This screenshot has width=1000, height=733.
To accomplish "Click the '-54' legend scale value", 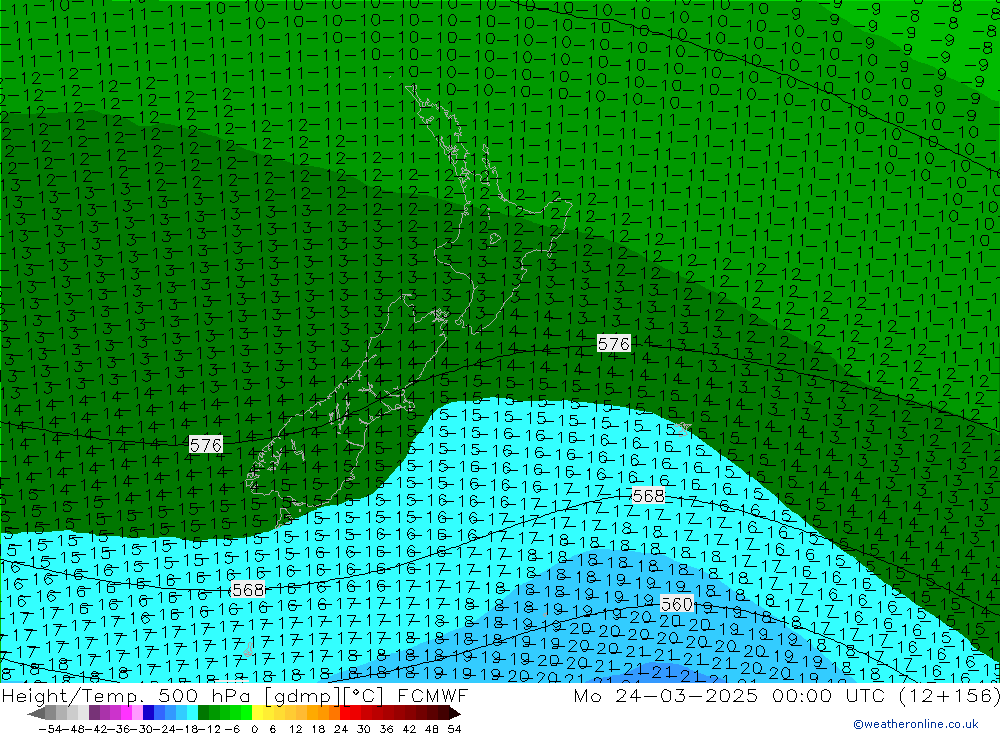I will pos(50,728).
